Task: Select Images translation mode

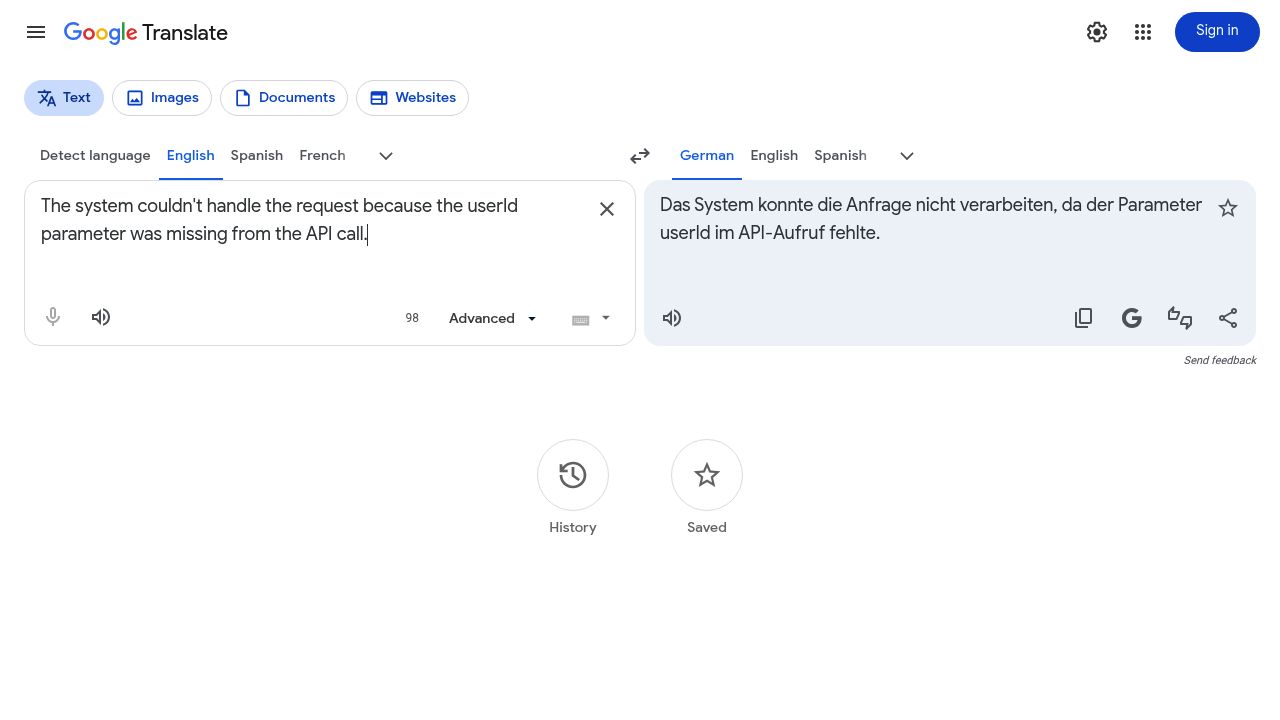Action: point(162,97)
